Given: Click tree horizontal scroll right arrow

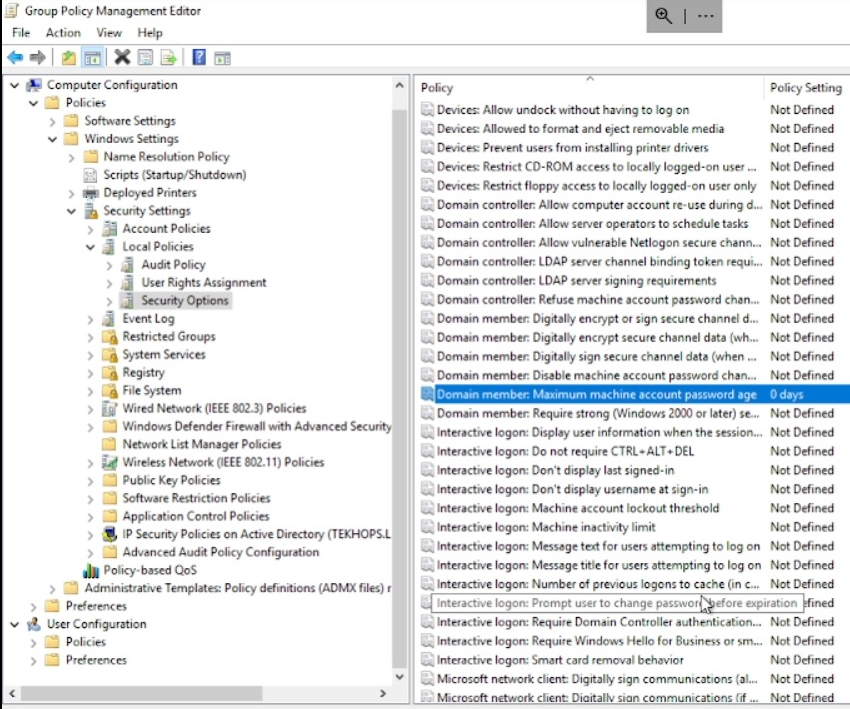Looking at the screenshot, I should [383, 693].
